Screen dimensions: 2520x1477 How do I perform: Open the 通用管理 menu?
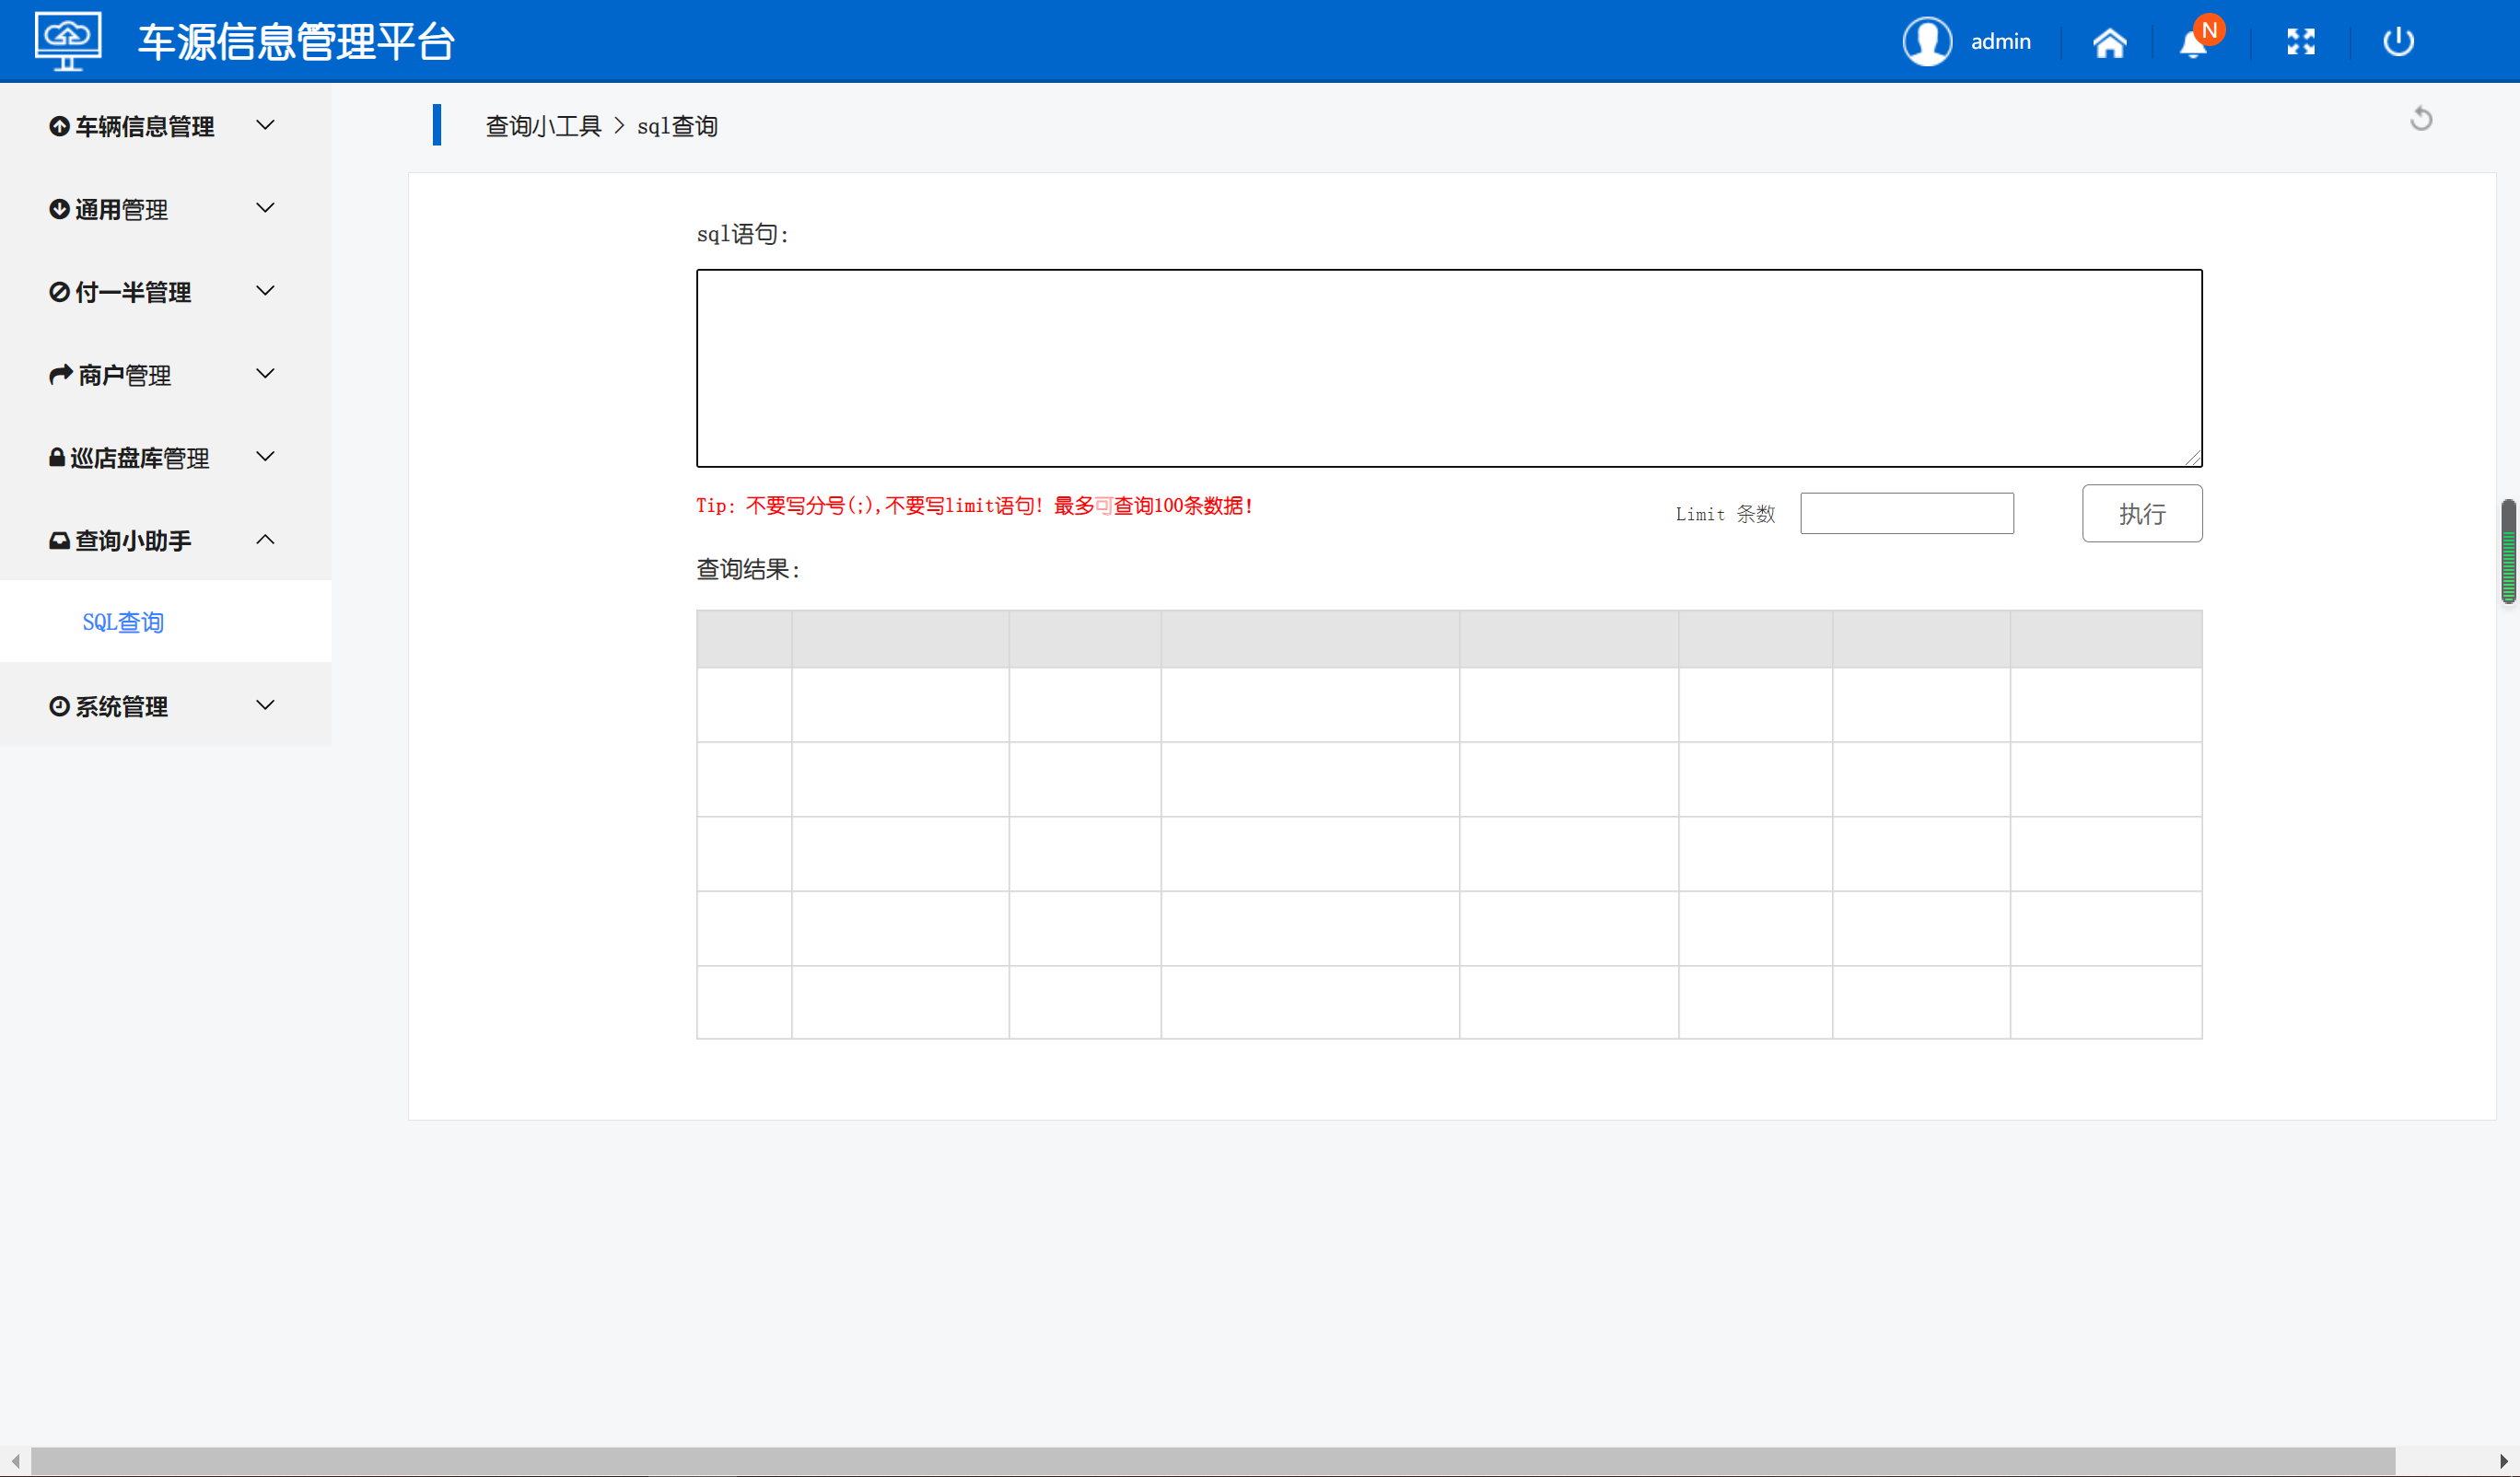coord(165,209)
